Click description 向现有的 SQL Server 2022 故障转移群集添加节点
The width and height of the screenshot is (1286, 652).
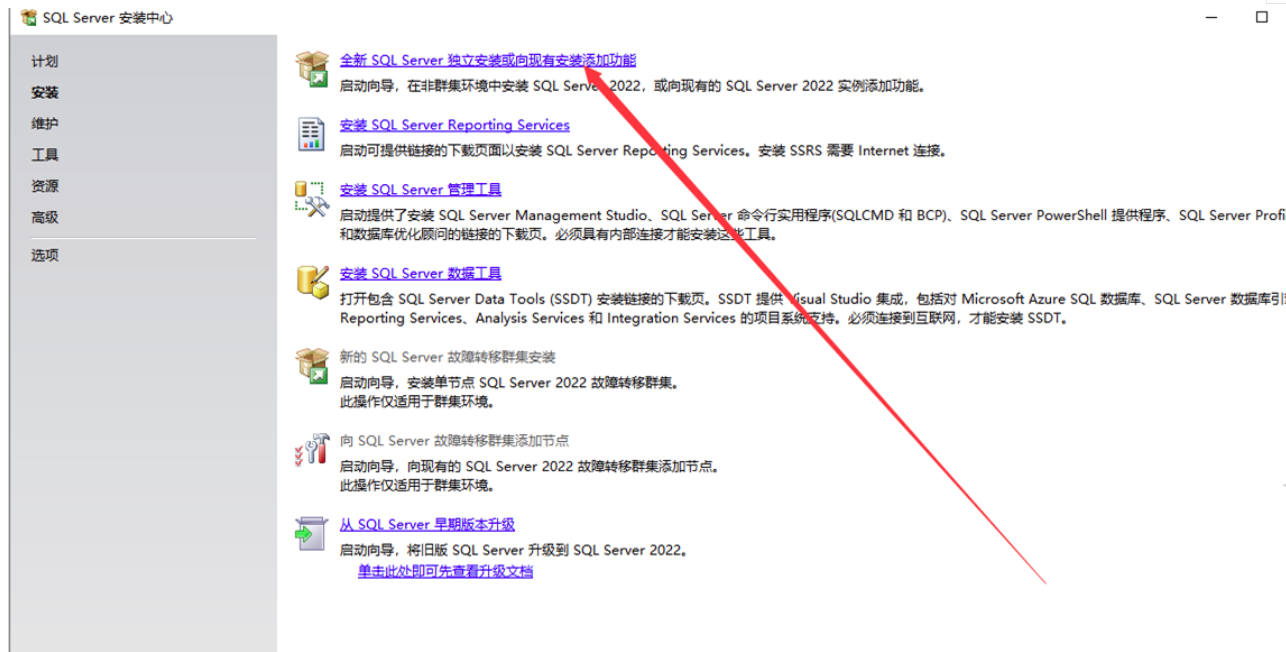[530, 466]
